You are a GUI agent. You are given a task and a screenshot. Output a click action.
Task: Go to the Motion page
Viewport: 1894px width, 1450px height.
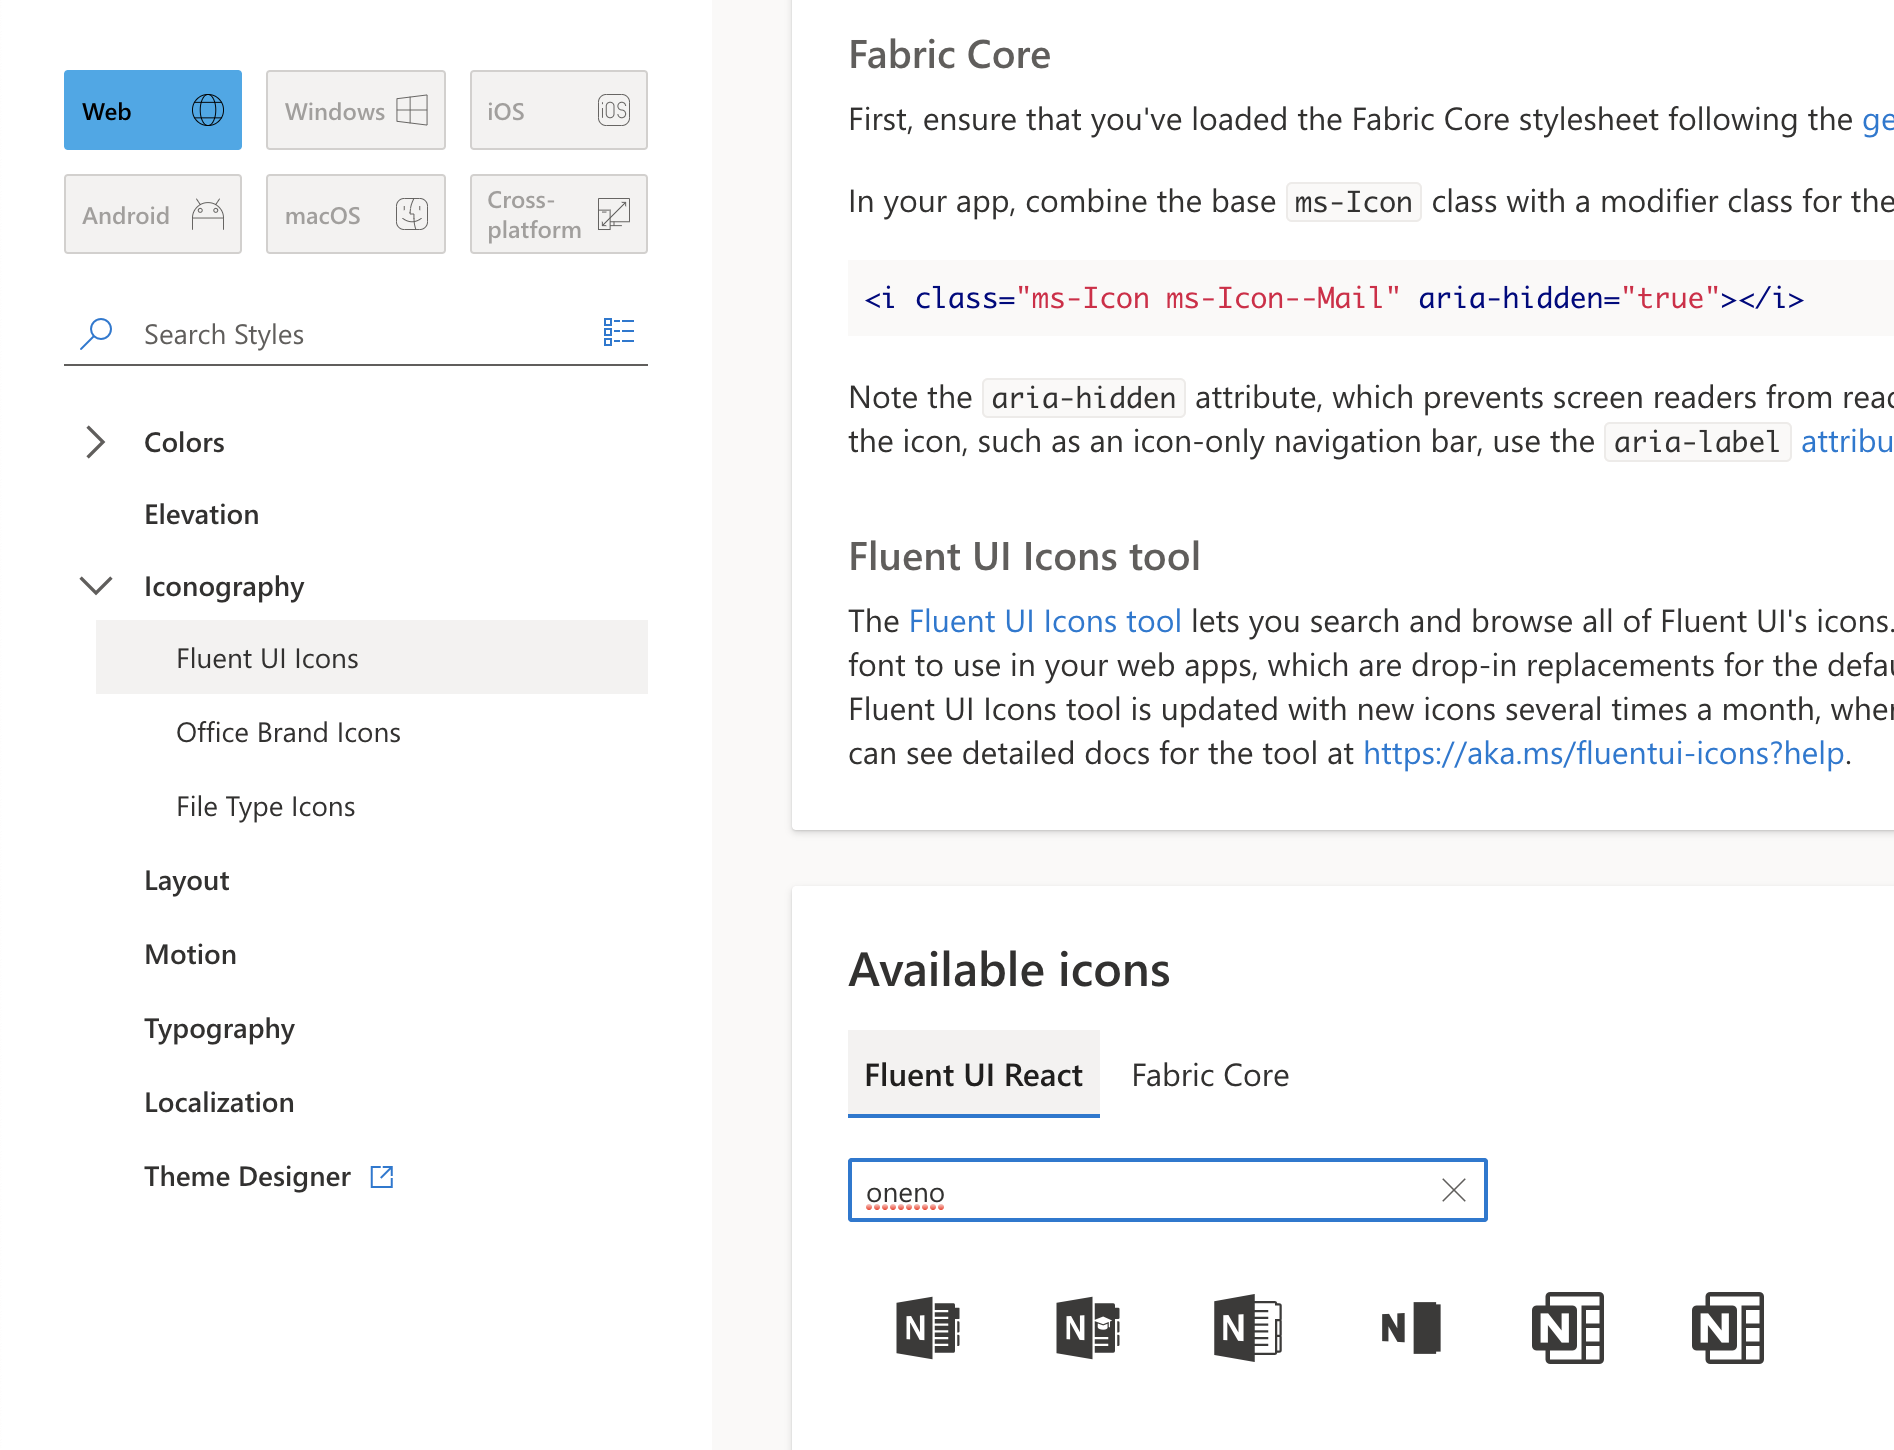pos(191,954)
